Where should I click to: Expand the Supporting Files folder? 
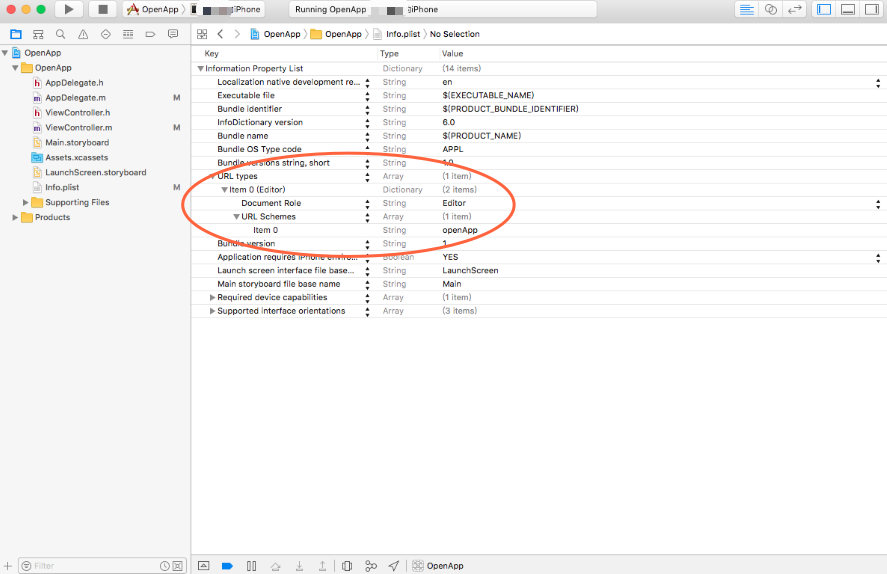pyautogui.click(x=25, y=202)
